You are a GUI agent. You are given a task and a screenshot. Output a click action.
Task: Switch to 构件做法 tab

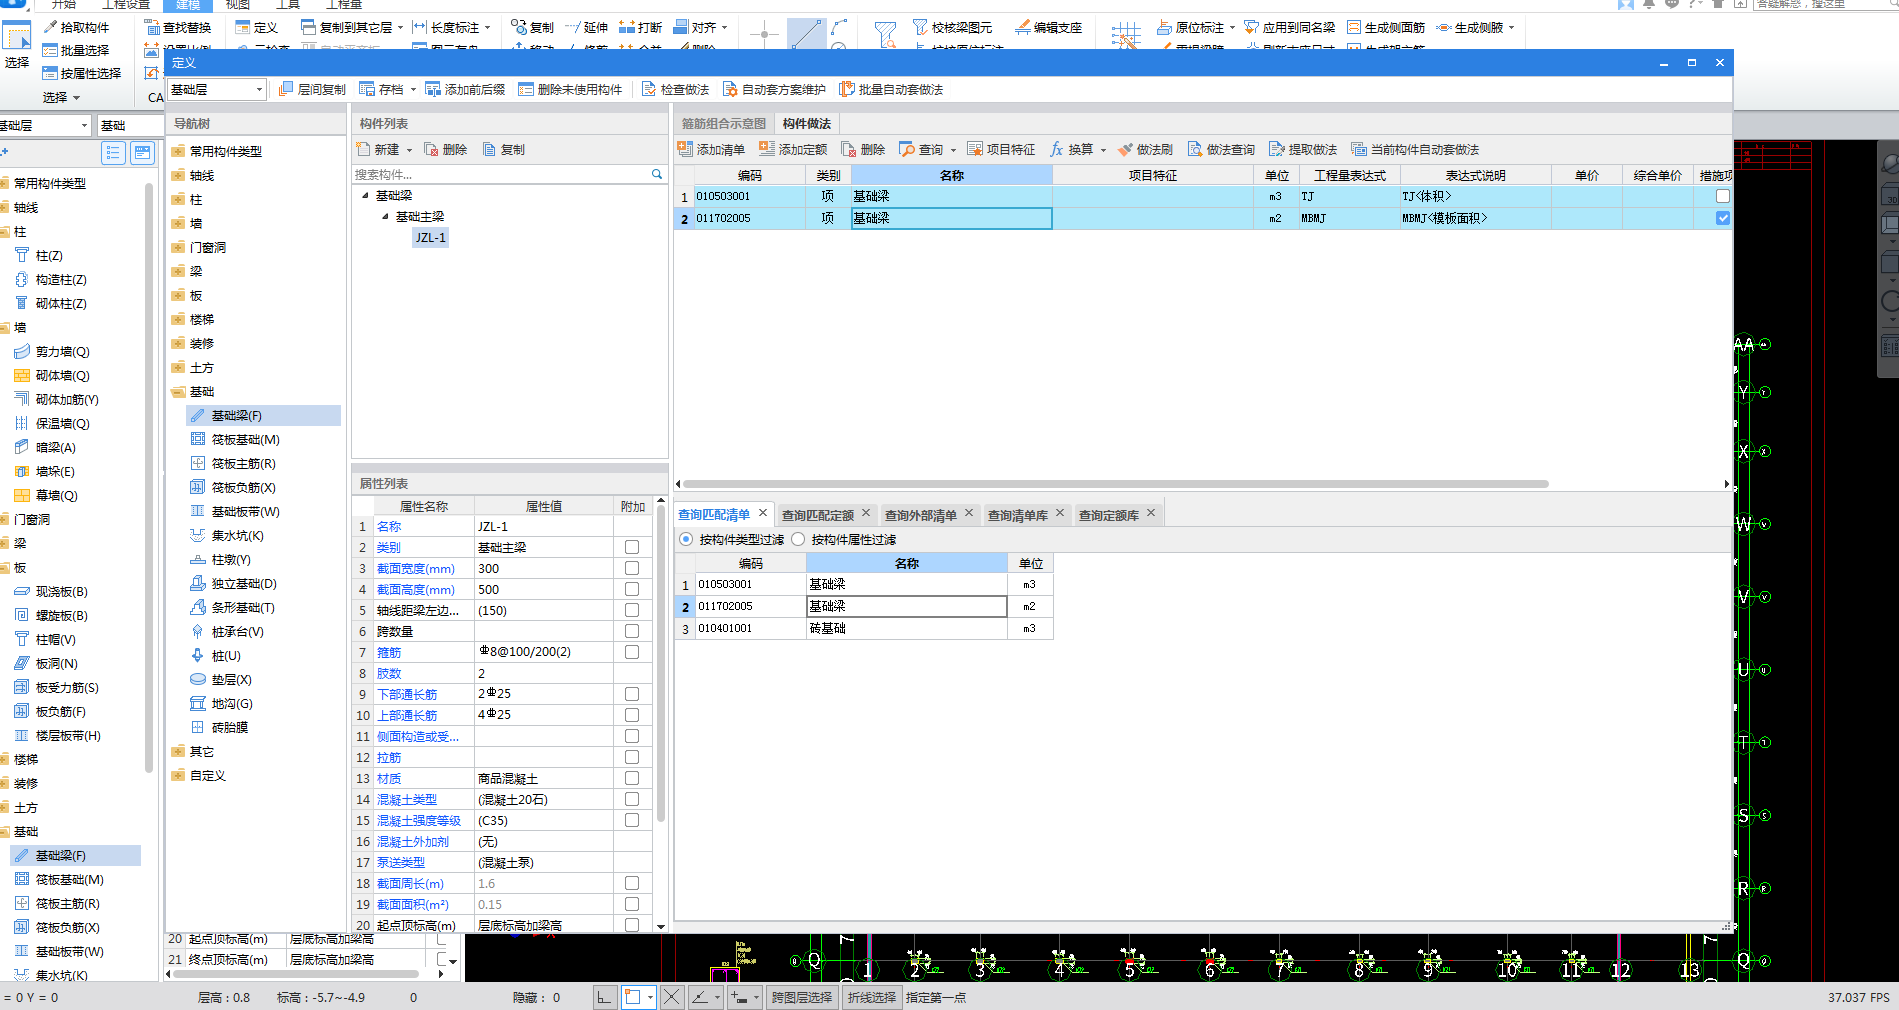point(807,123)
